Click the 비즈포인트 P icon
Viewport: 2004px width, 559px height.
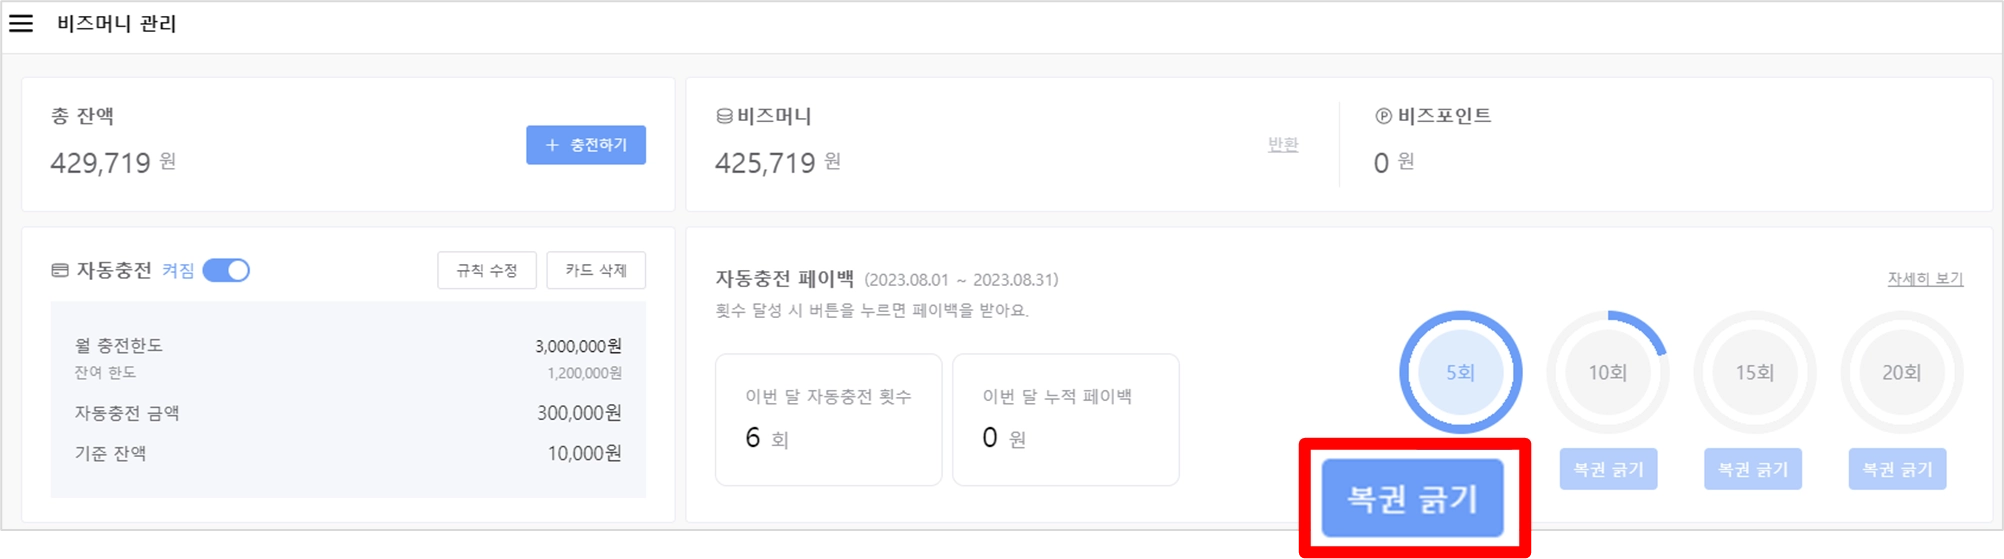[x=1383, y=116]
